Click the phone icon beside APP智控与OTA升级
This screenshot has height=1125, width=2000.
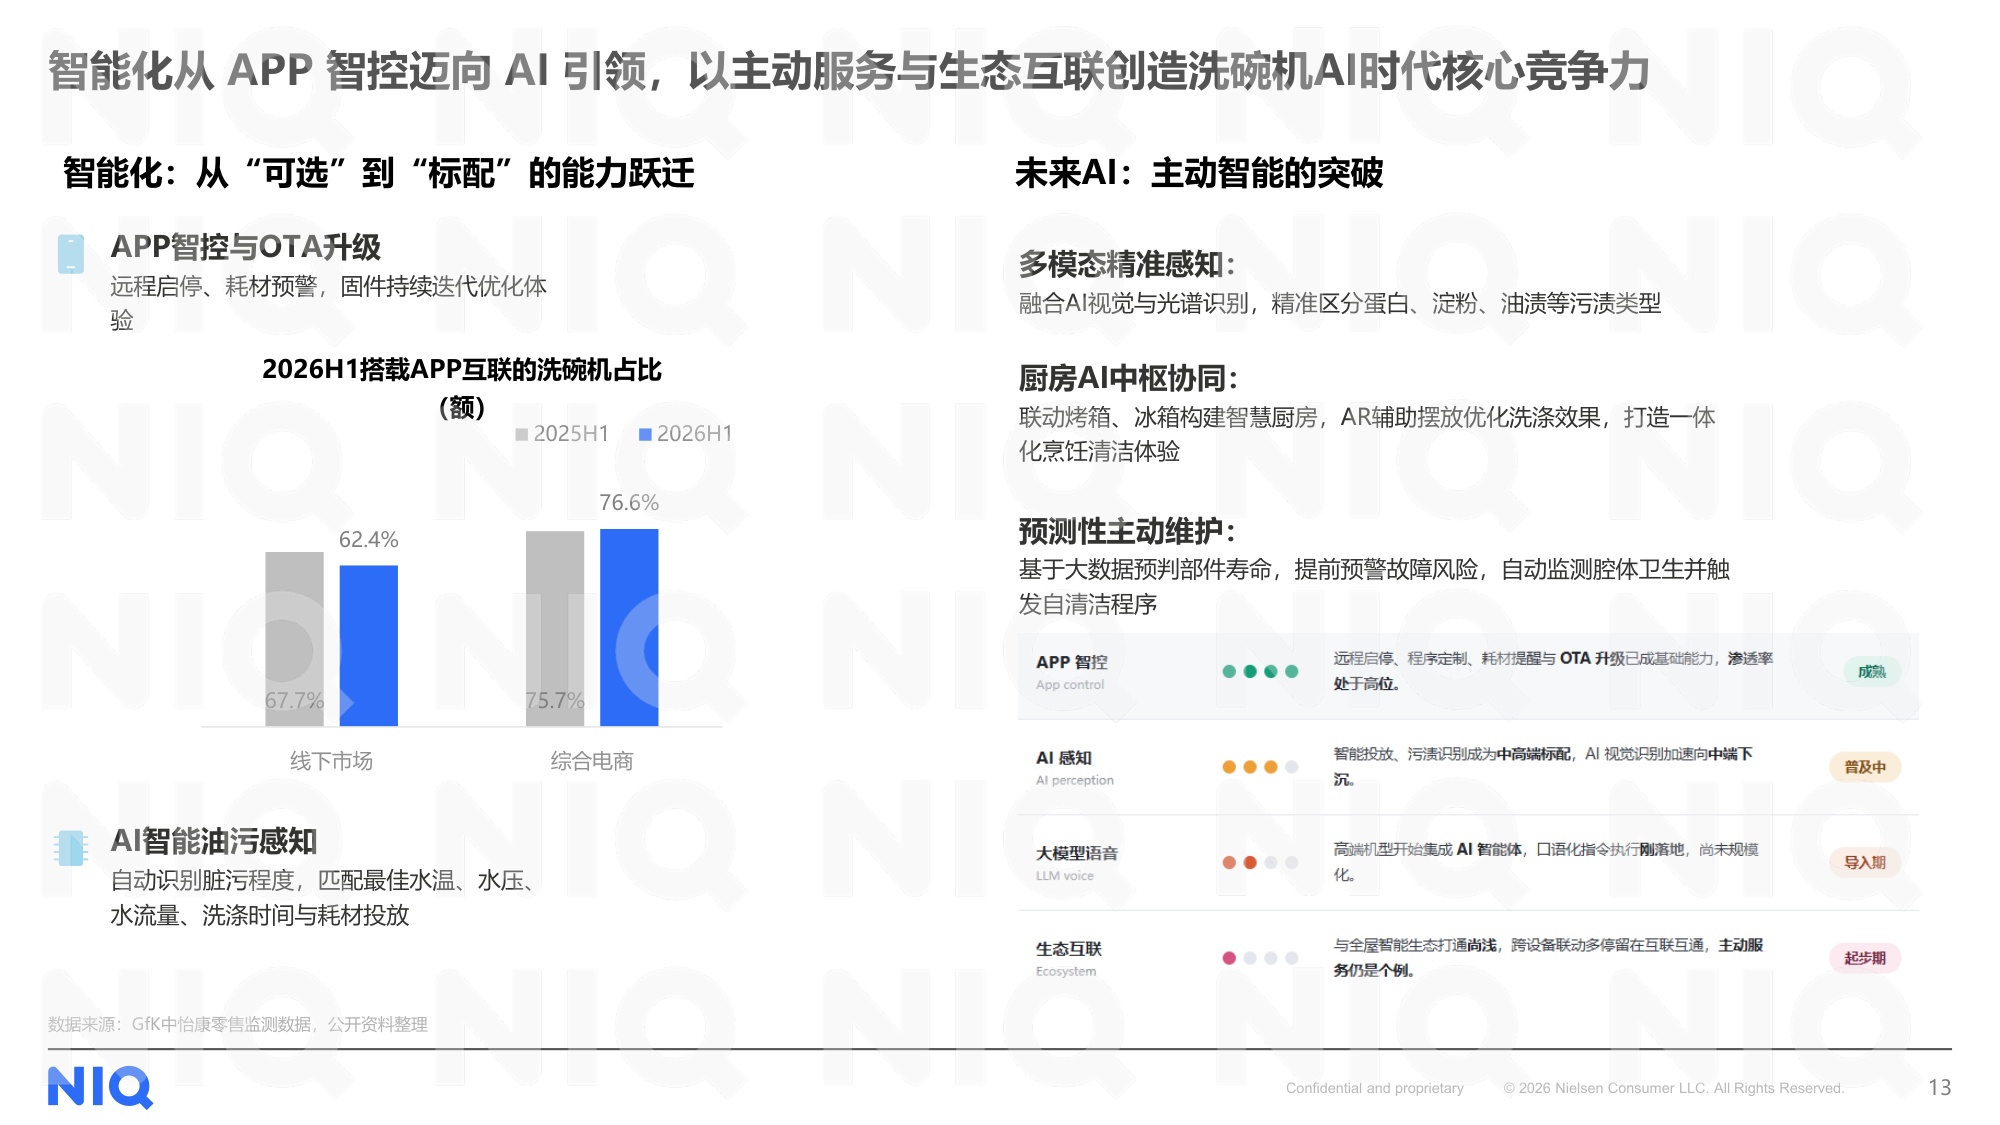point(71,254)
